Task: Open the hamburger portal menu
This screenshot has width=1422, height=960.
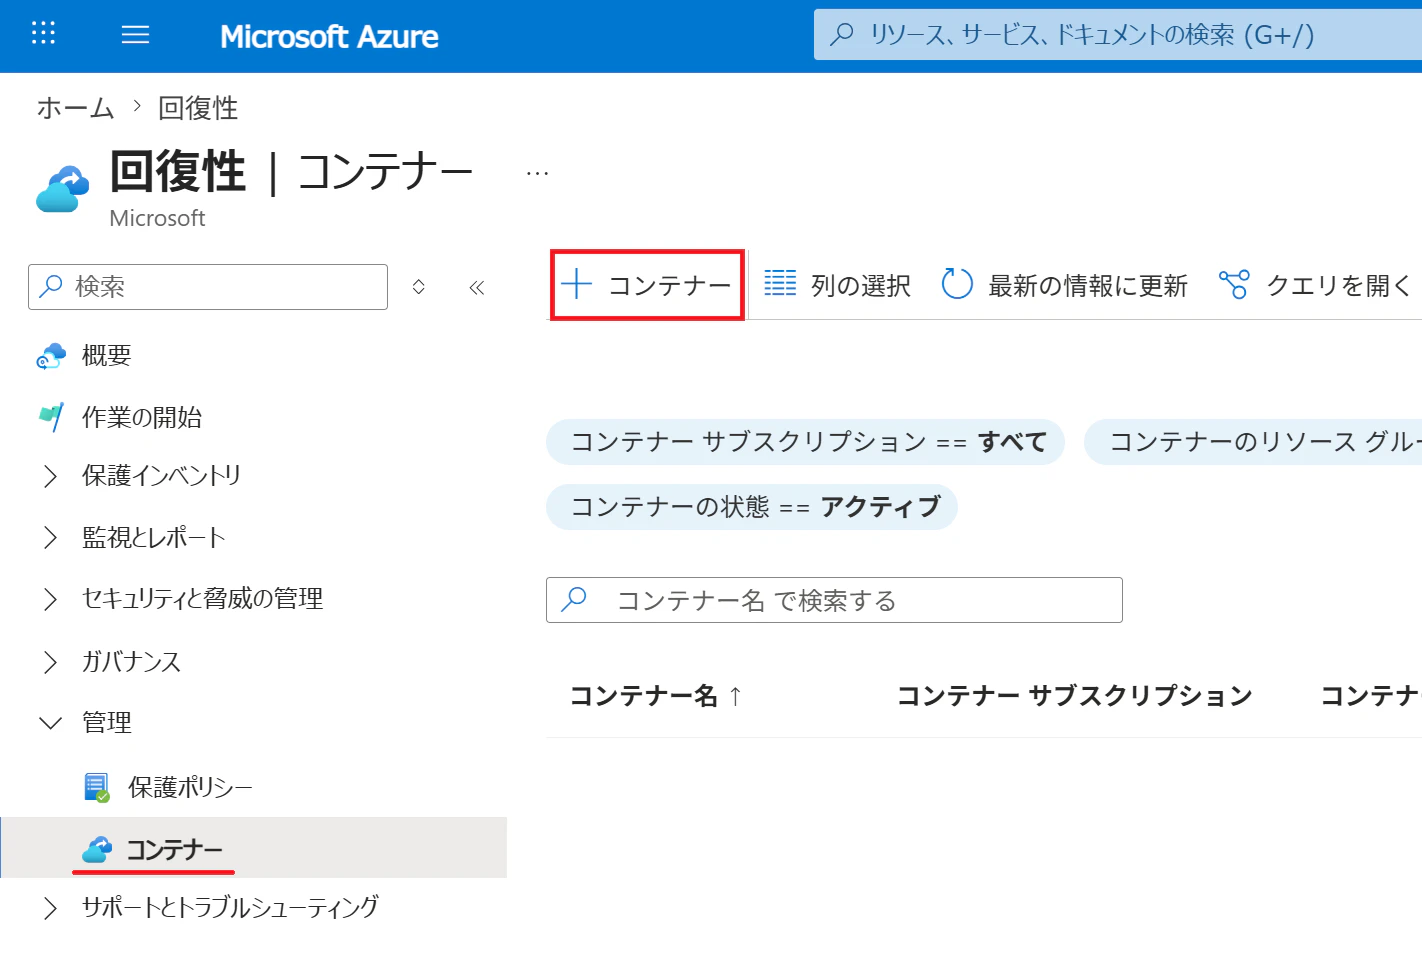Action: pyautogui.click(x=135, y=35)
